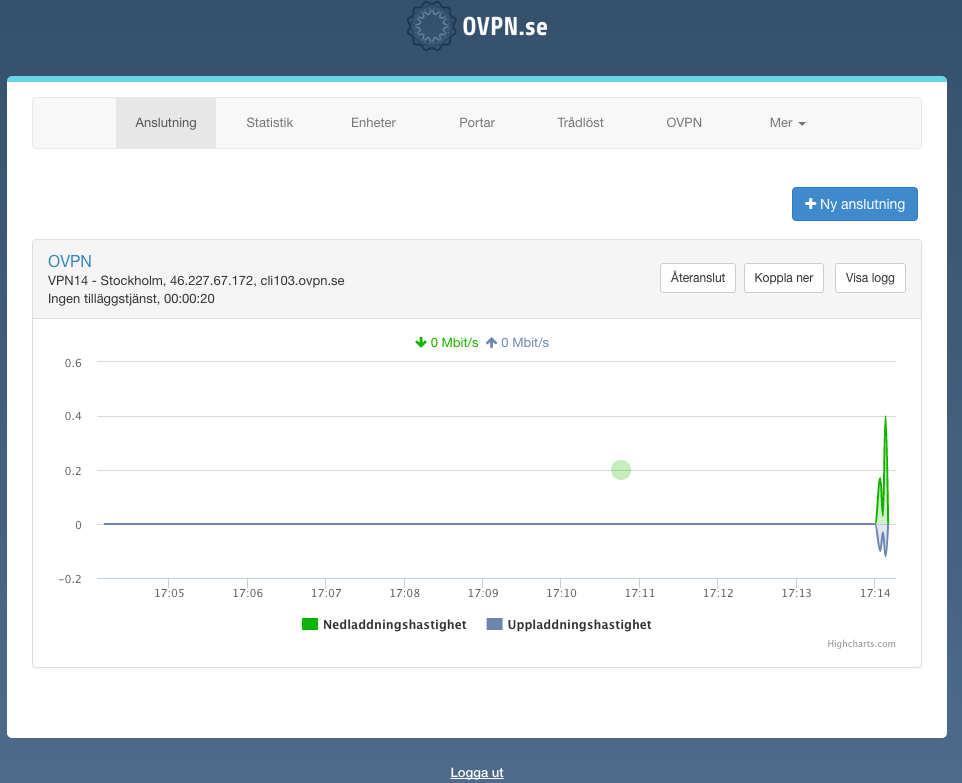The width and height of the screenshot is (962, 783).
Task: Create a new connection with Ny anslutning
Action: click(855, 204)
